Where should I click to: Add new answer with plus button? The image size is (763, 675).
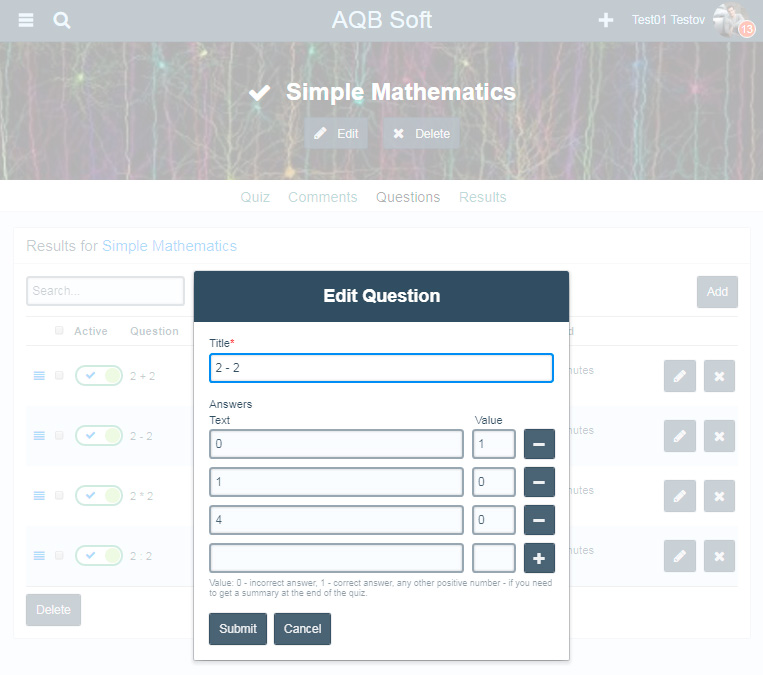click(539, 558)
